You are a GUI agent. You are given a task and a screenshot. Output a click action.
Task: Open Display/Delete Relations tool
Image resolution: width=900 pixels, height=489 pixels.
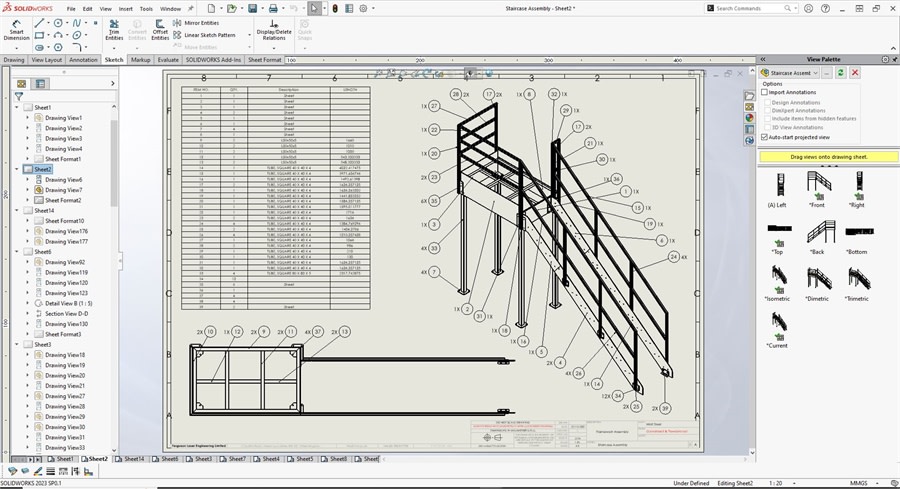[x=274, y=28]
